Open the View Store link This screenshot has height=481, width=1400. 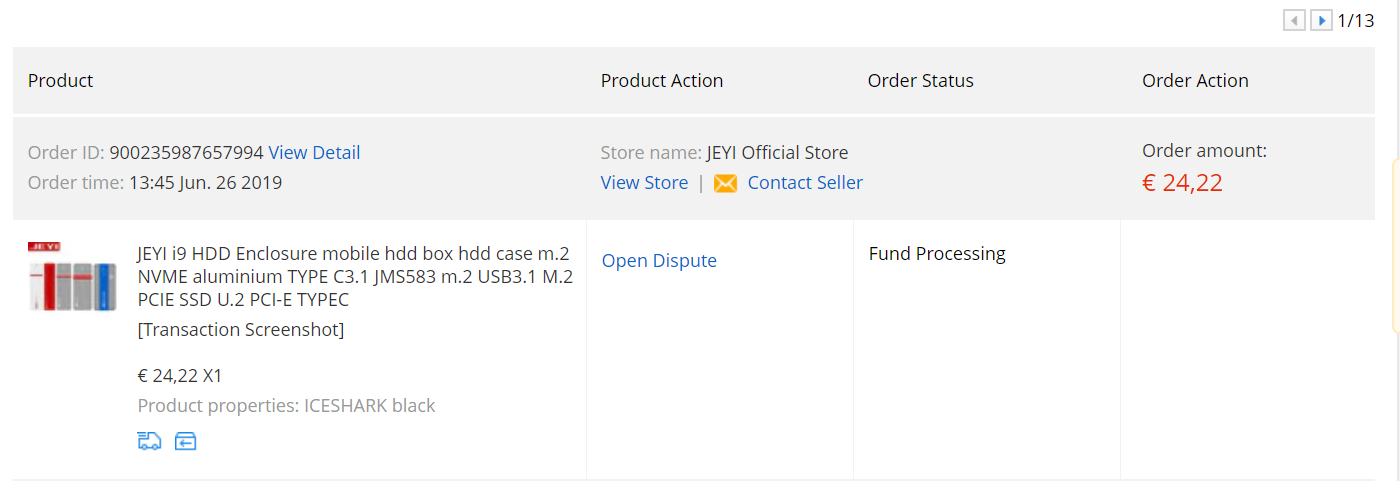click(644, 183)
